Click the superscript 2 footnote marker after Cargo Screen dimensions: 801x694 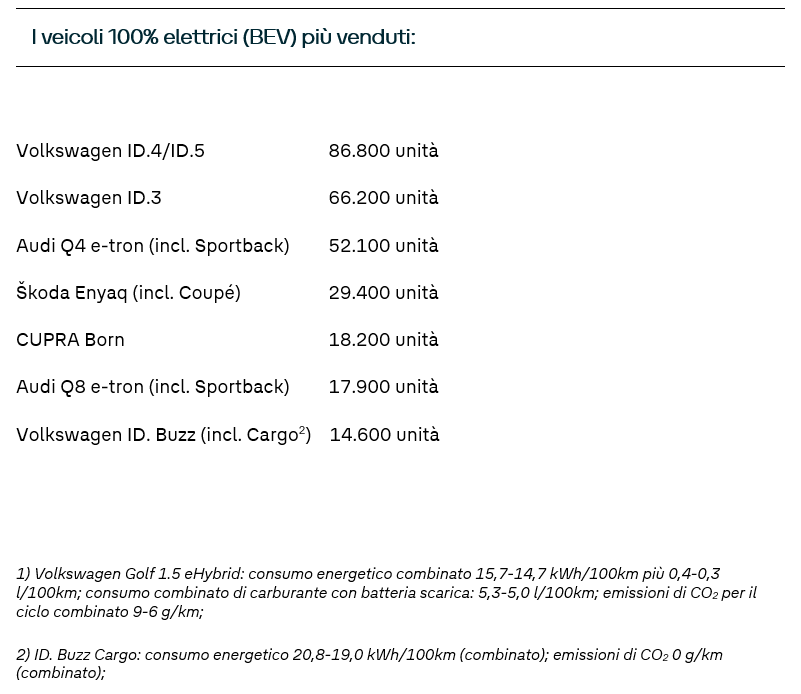(x=302, y=431)
